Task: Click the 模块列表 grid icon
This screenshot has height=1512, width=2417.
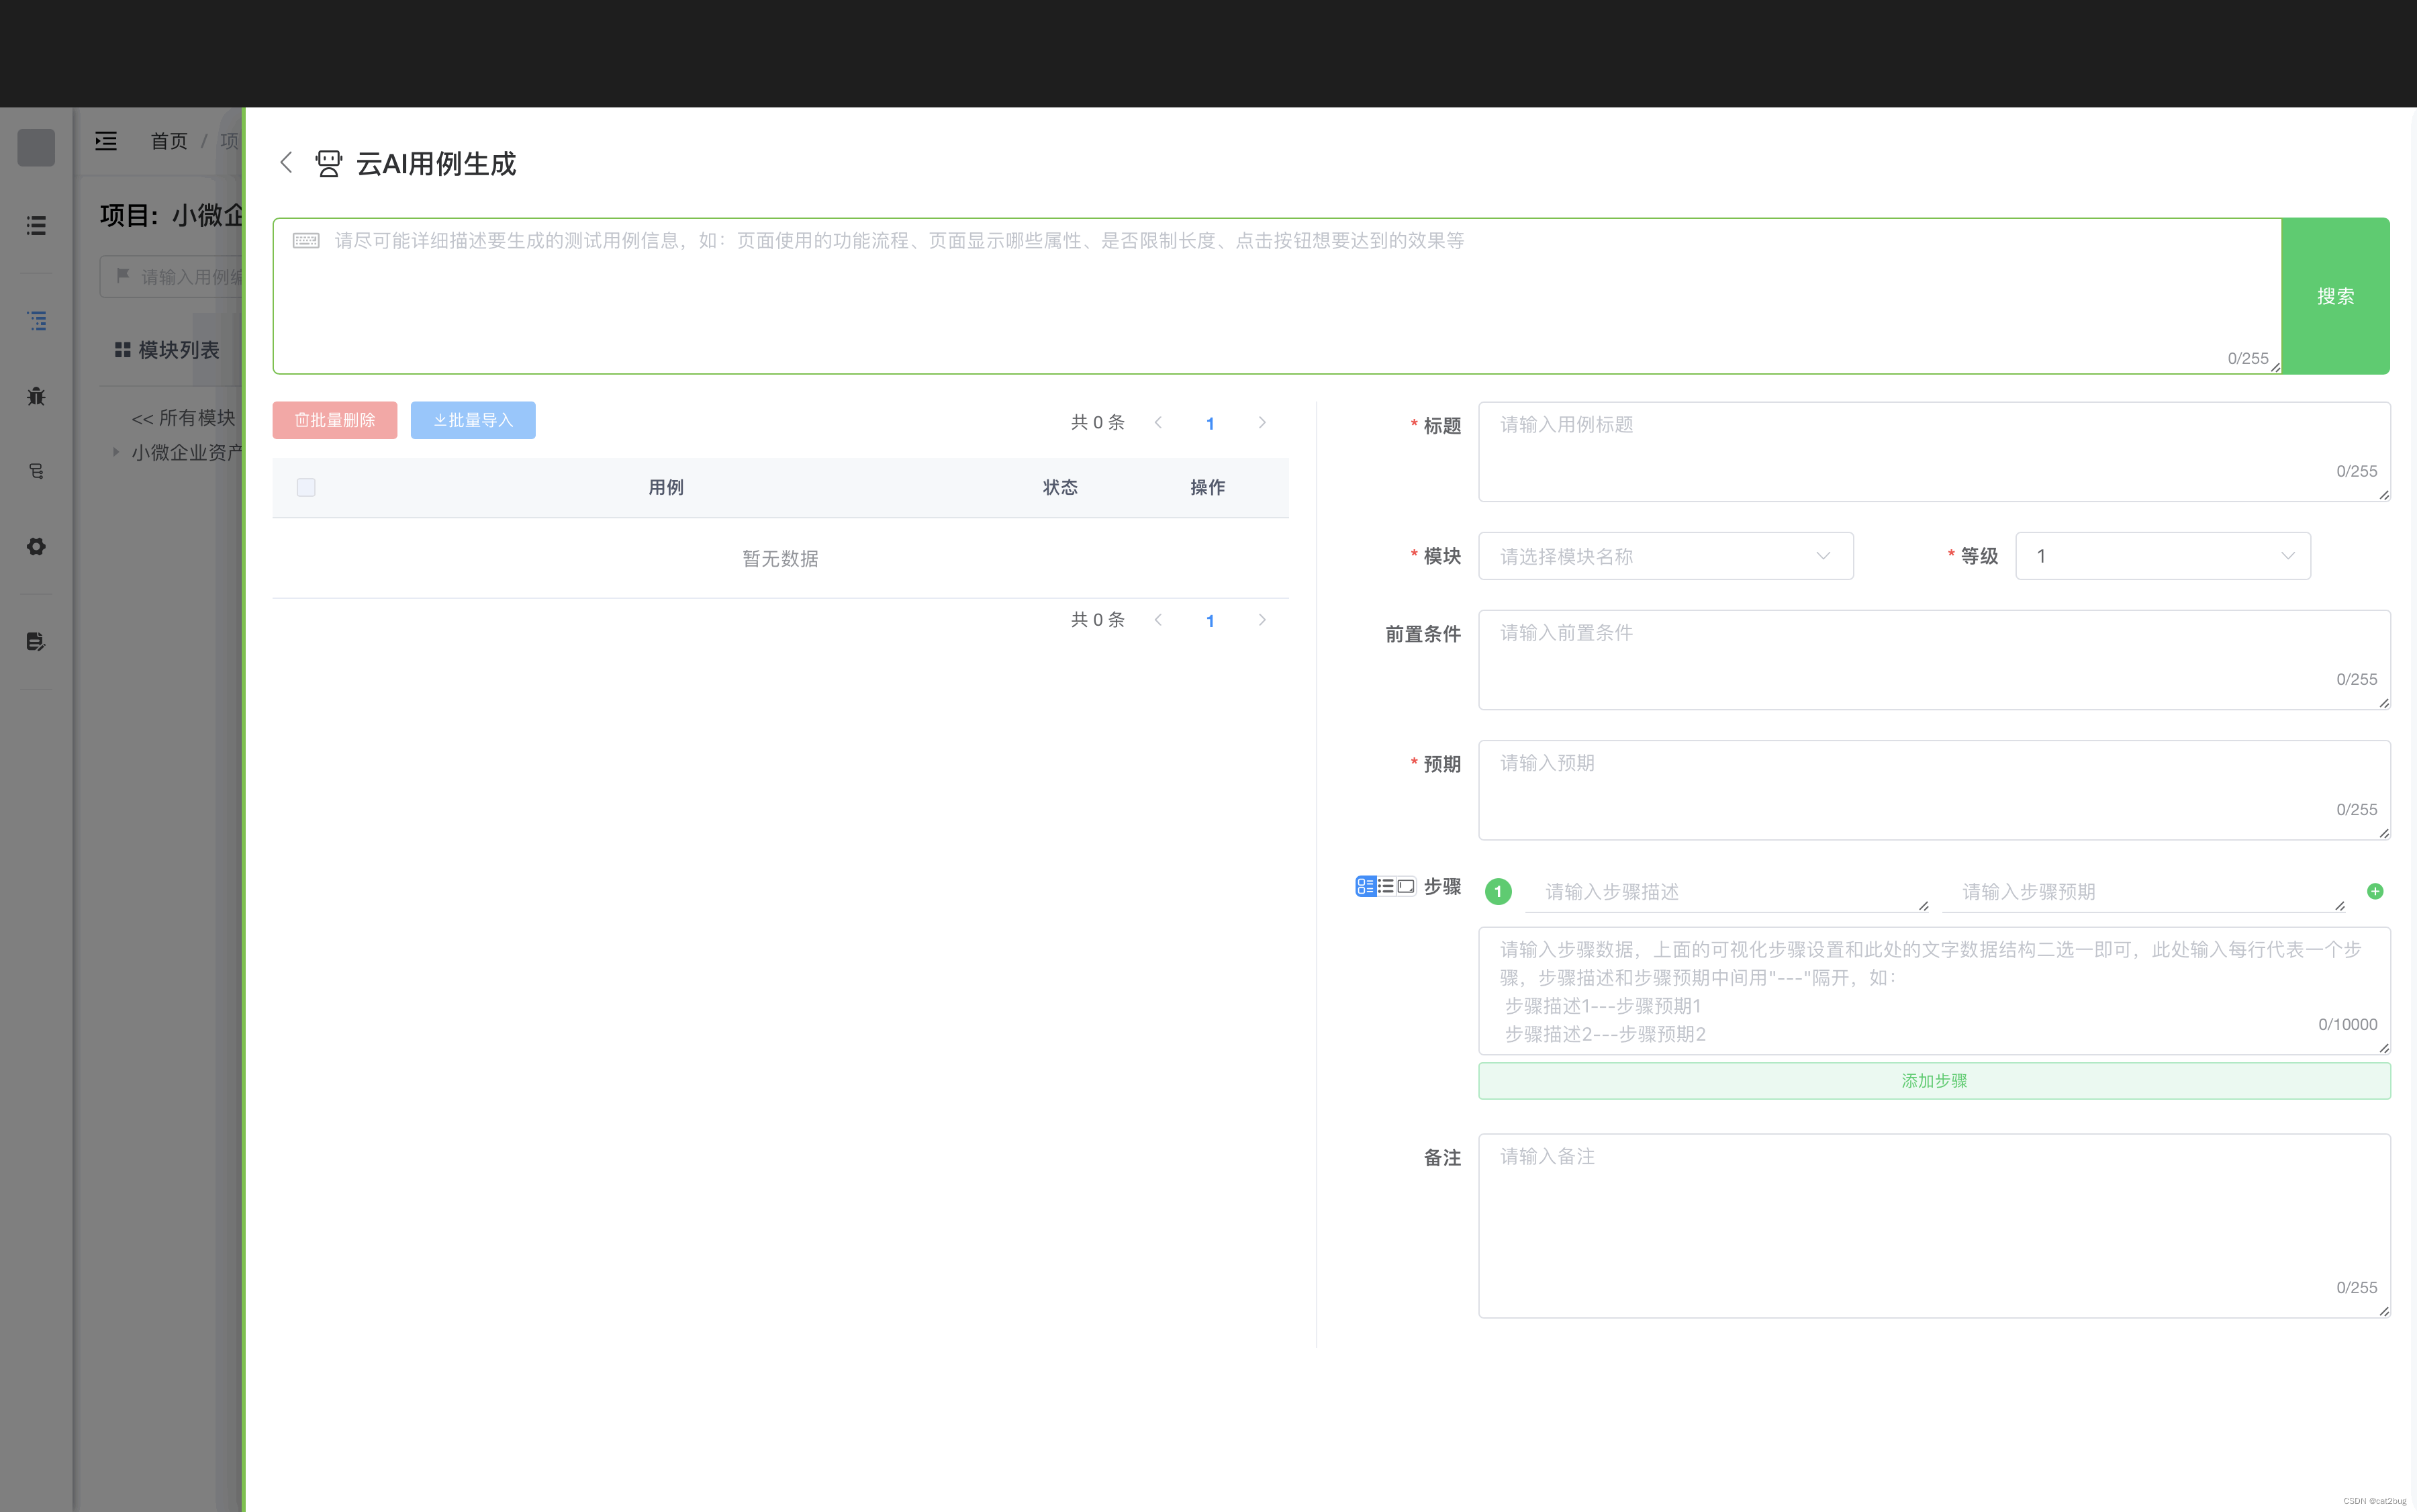Action: [x=123, y=349]
